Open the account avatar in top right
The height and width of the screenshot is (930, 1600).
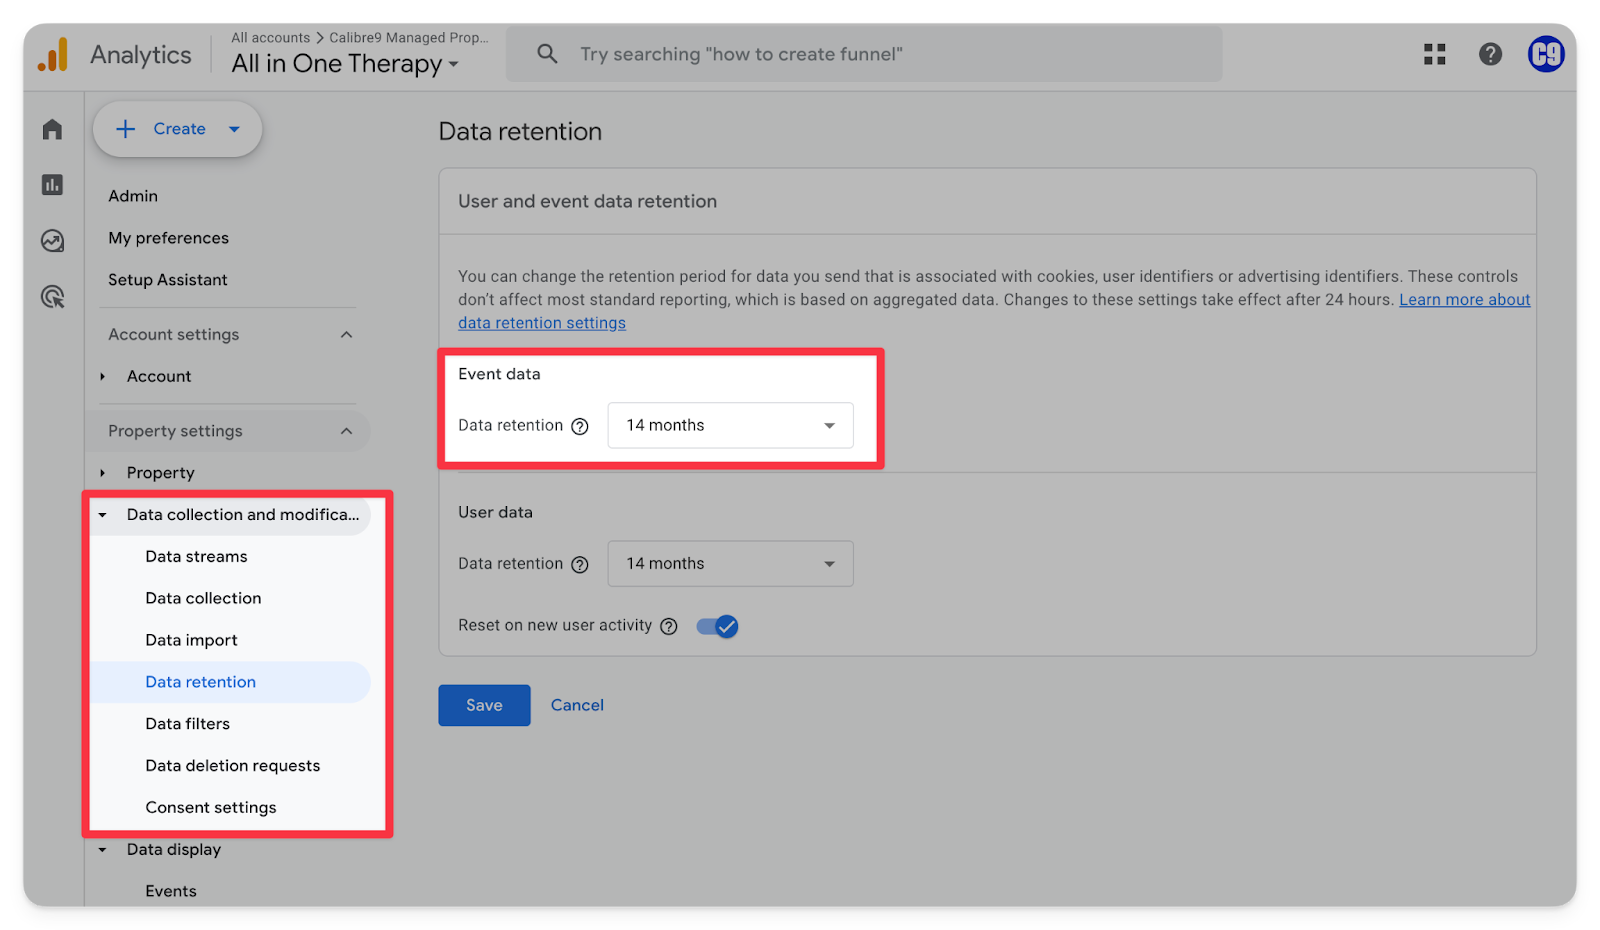1546,54
